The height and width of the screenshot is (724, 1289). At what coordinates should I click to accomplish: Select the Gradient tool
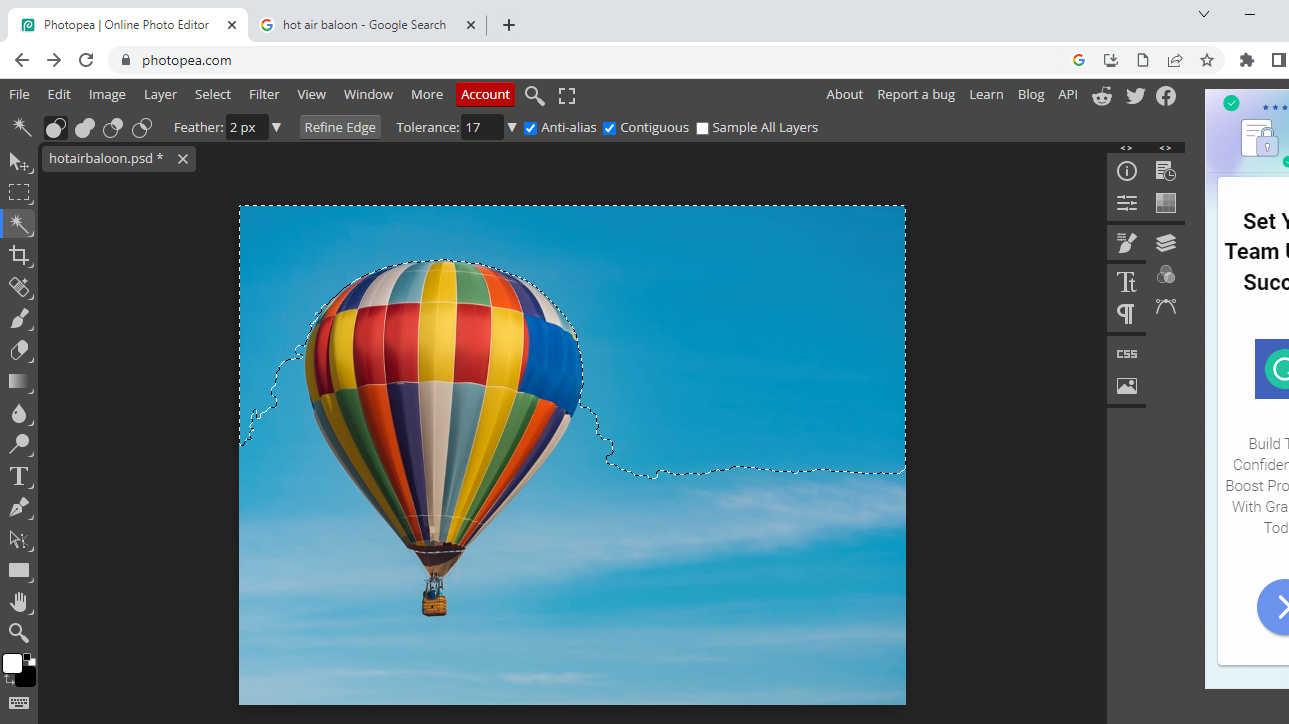pyautogui.click(x=19, y=381)
